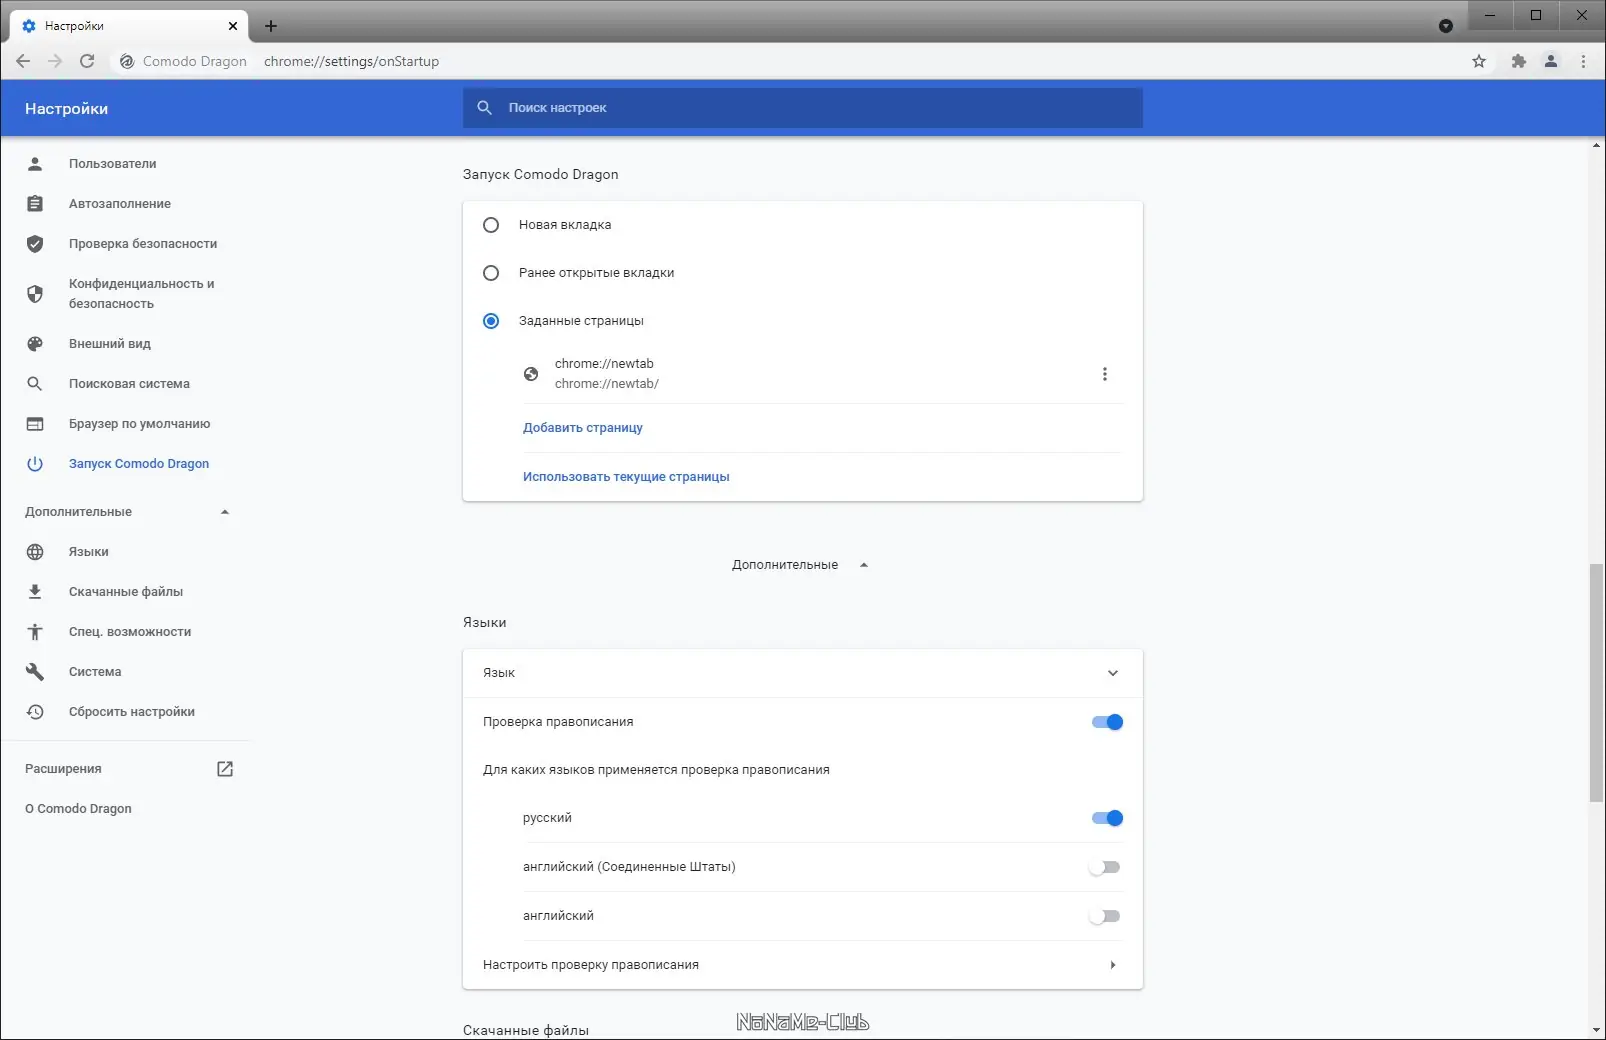Enable spell check for английский (Соединенные Штаты)

[x=1105, y=867]
